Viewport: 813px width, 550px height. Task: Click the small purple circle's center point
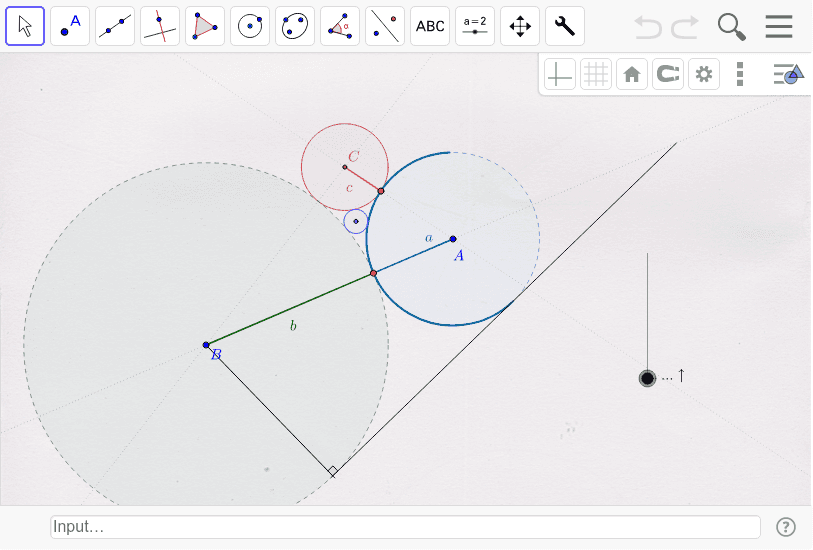(x=356, y=221)
